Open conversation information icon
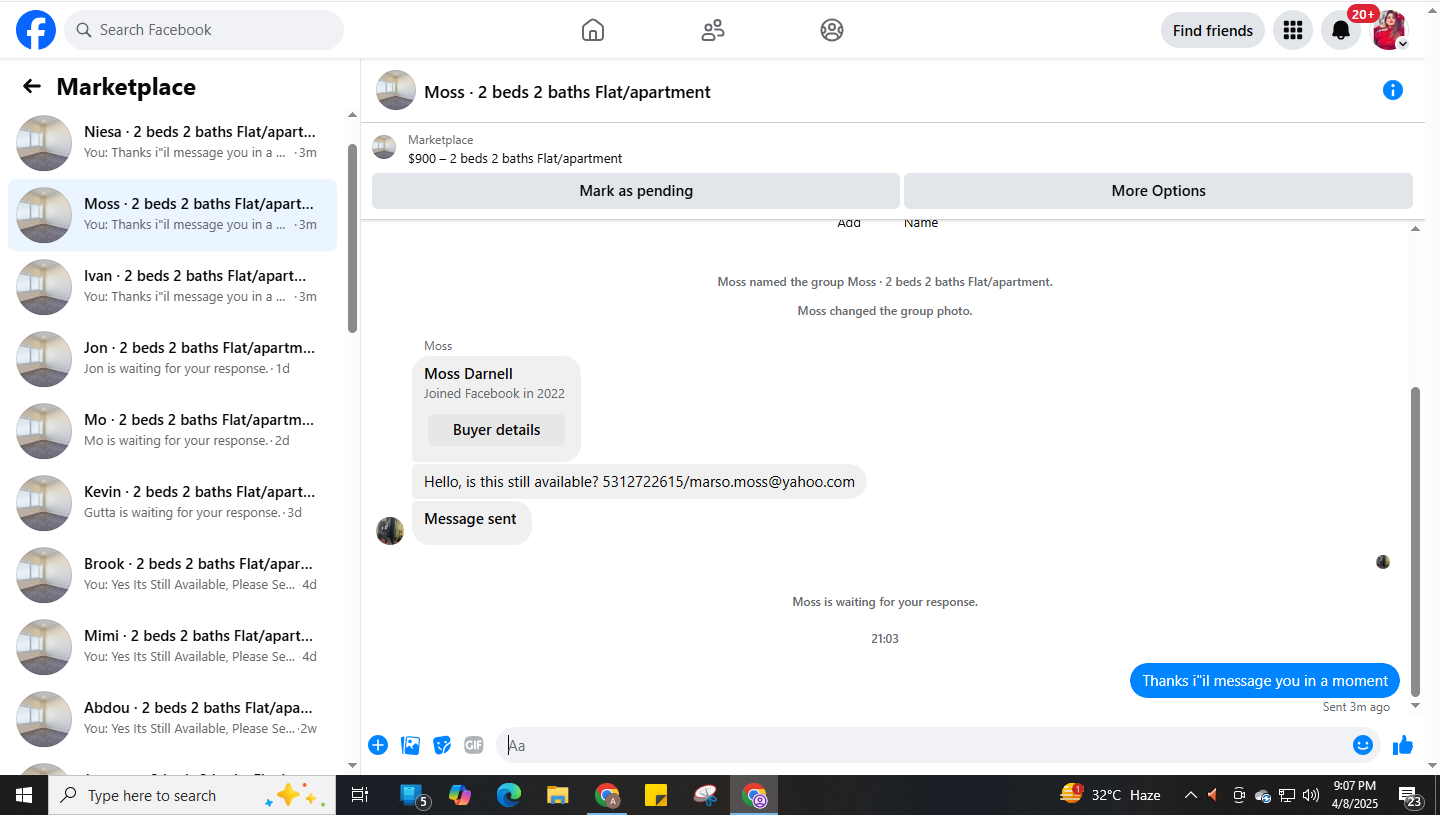This screenshot has width=1440, height=815. click(x=1392, y=90)
